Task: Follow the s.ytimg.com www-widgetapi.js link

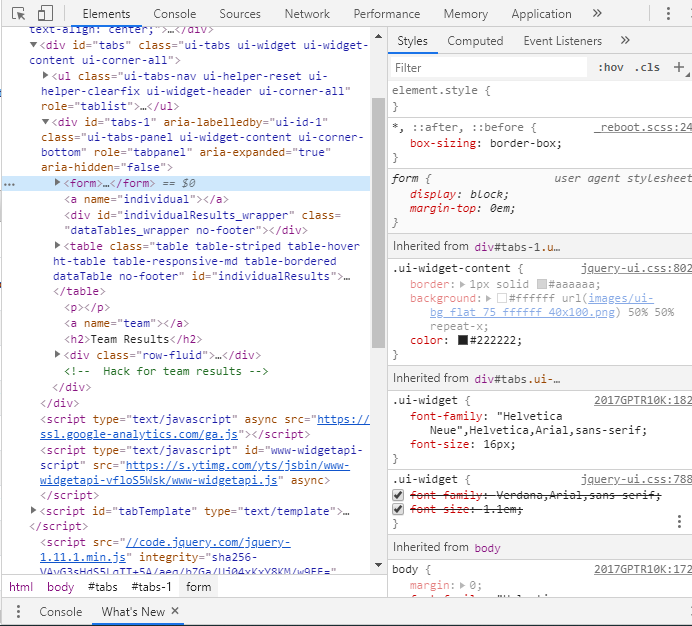Action: click(x=159, y=480)
